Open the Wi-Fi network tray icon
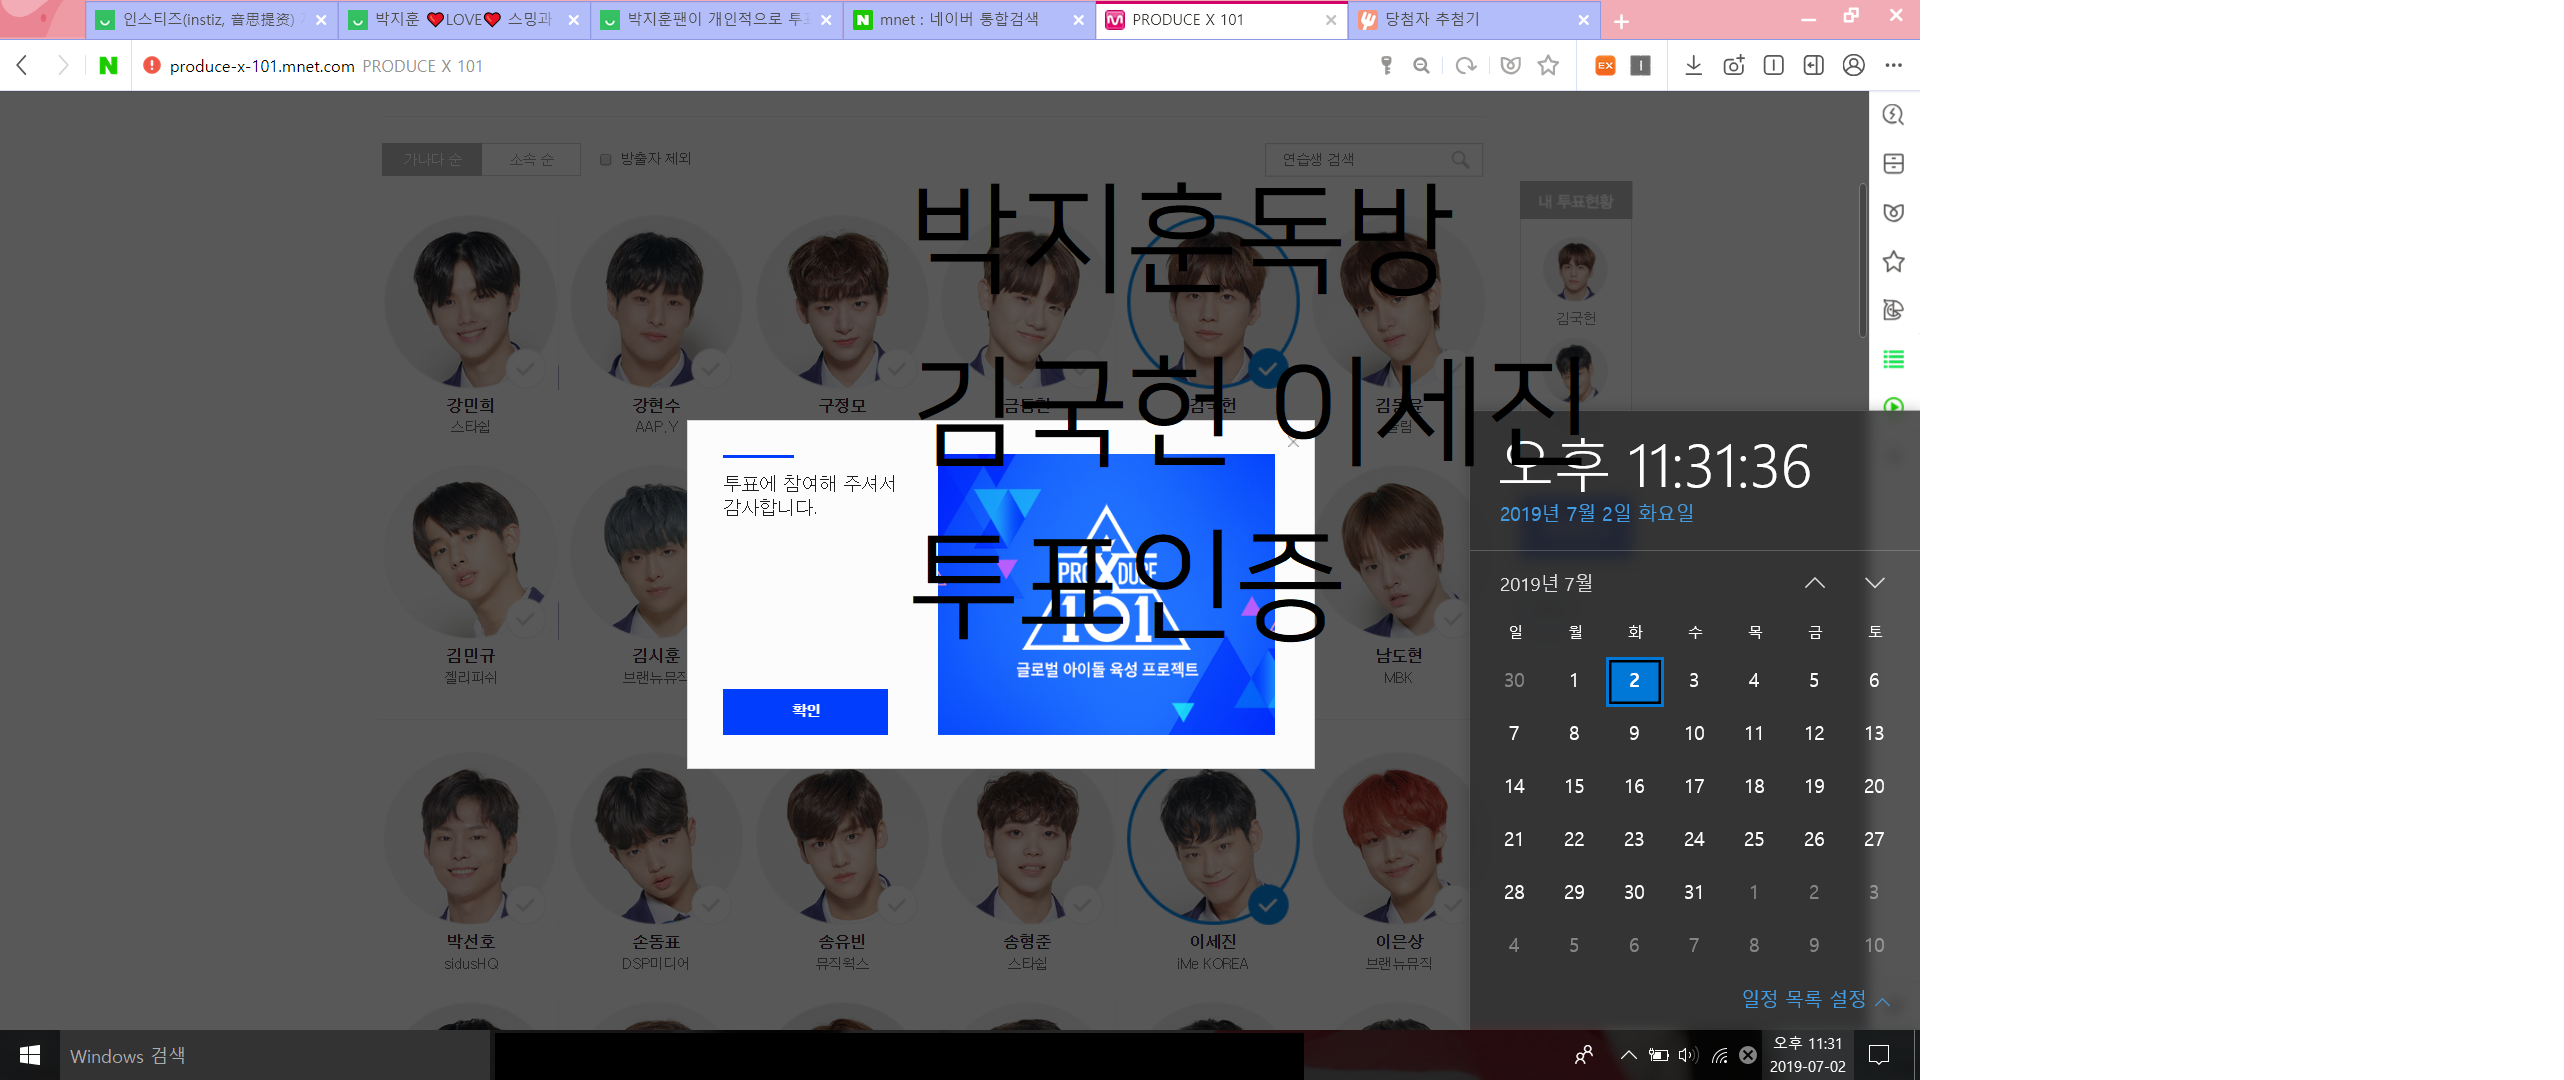The height and width of the screenshot is (1080, 2564). [x=1719, y=1055]
